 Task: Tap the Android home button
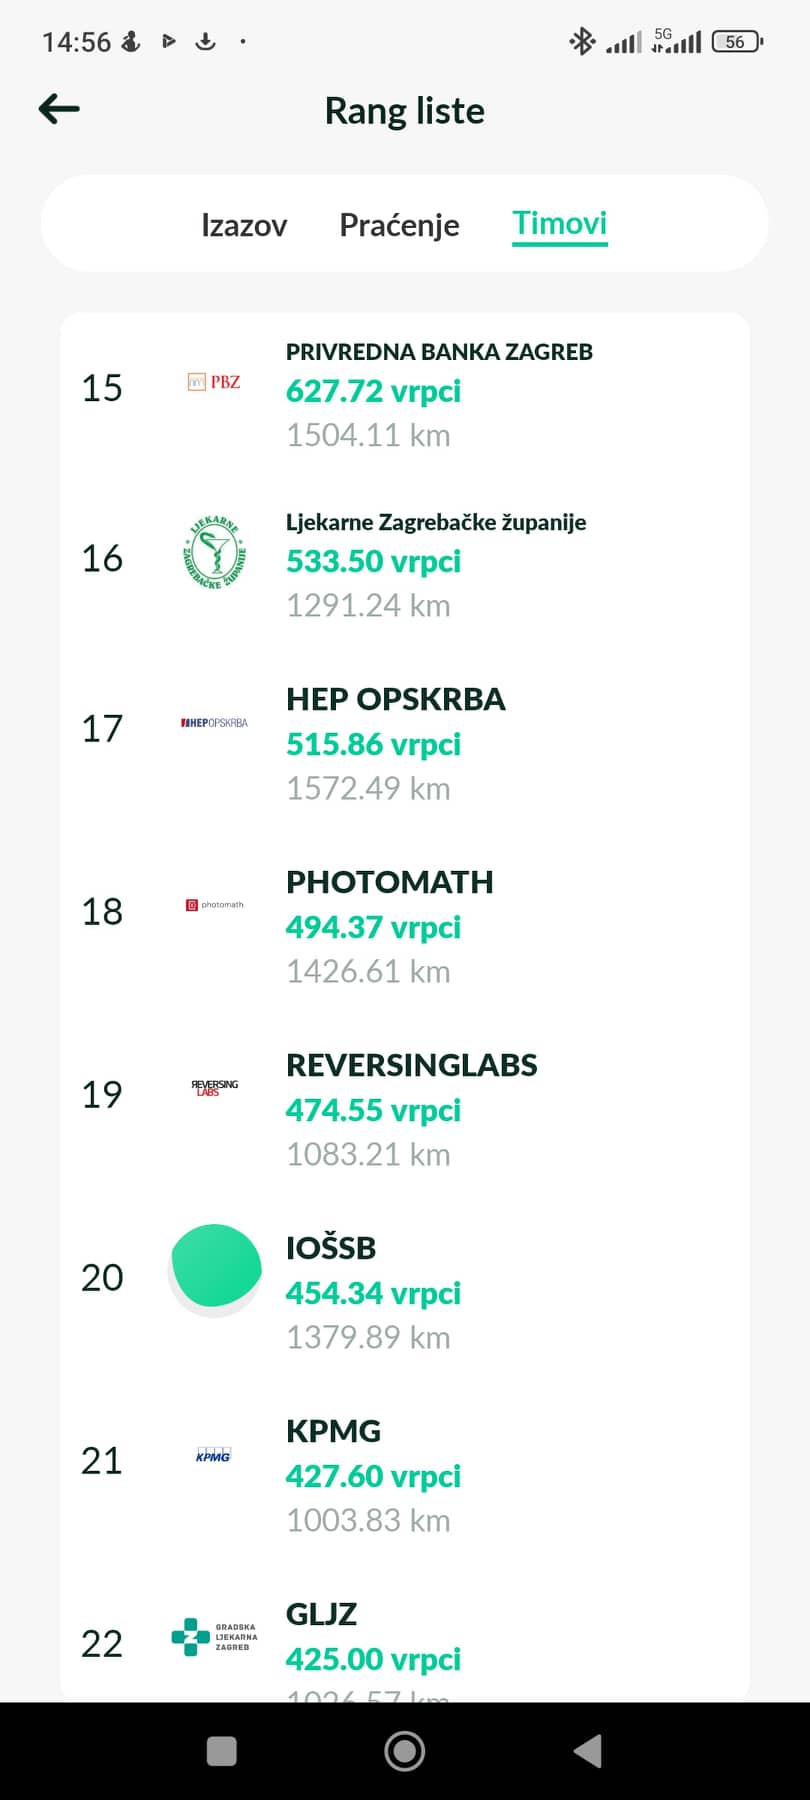405,1751
